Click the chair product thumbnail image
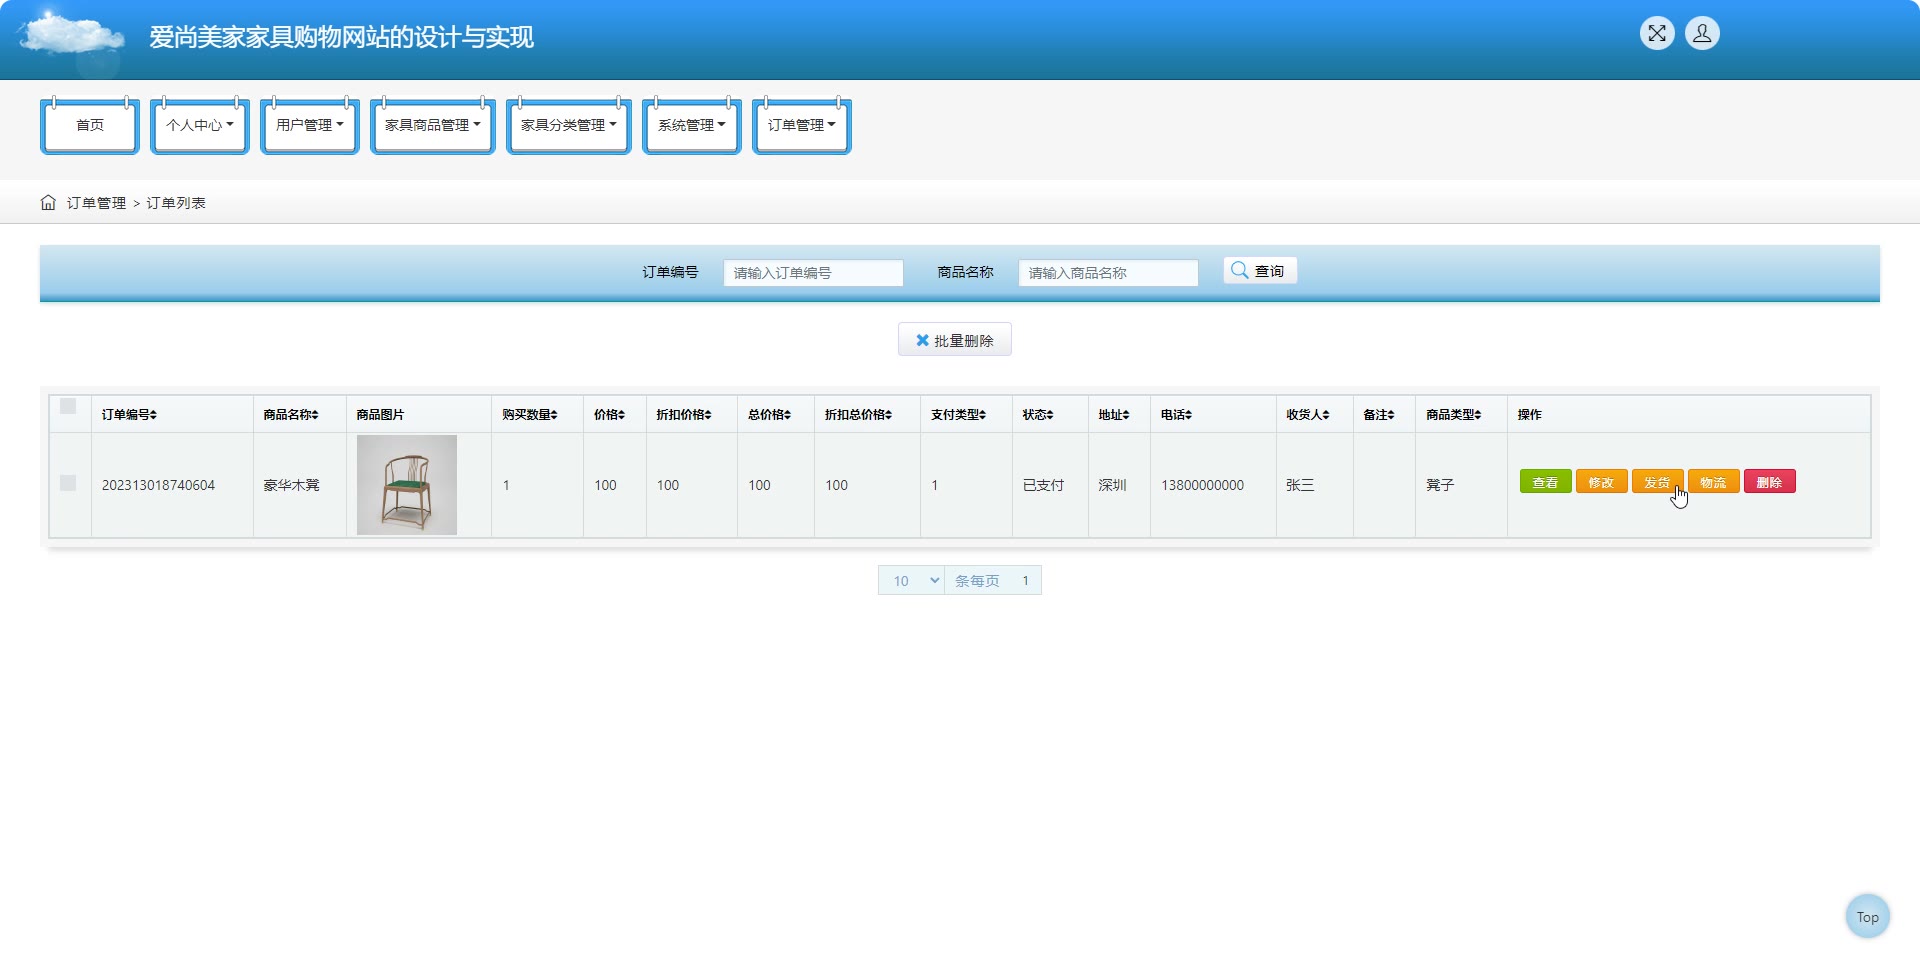This screenshot has height=966, width=1920. click(x=407, y=485)
